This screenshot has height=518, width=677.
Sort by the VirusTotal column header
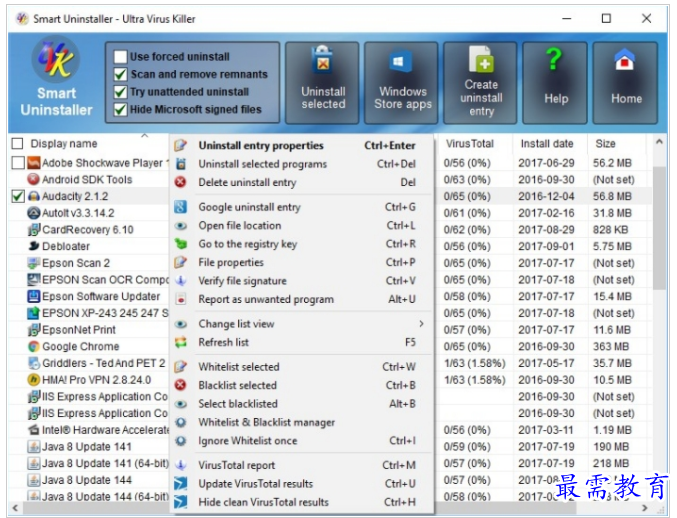pos(470,144)
